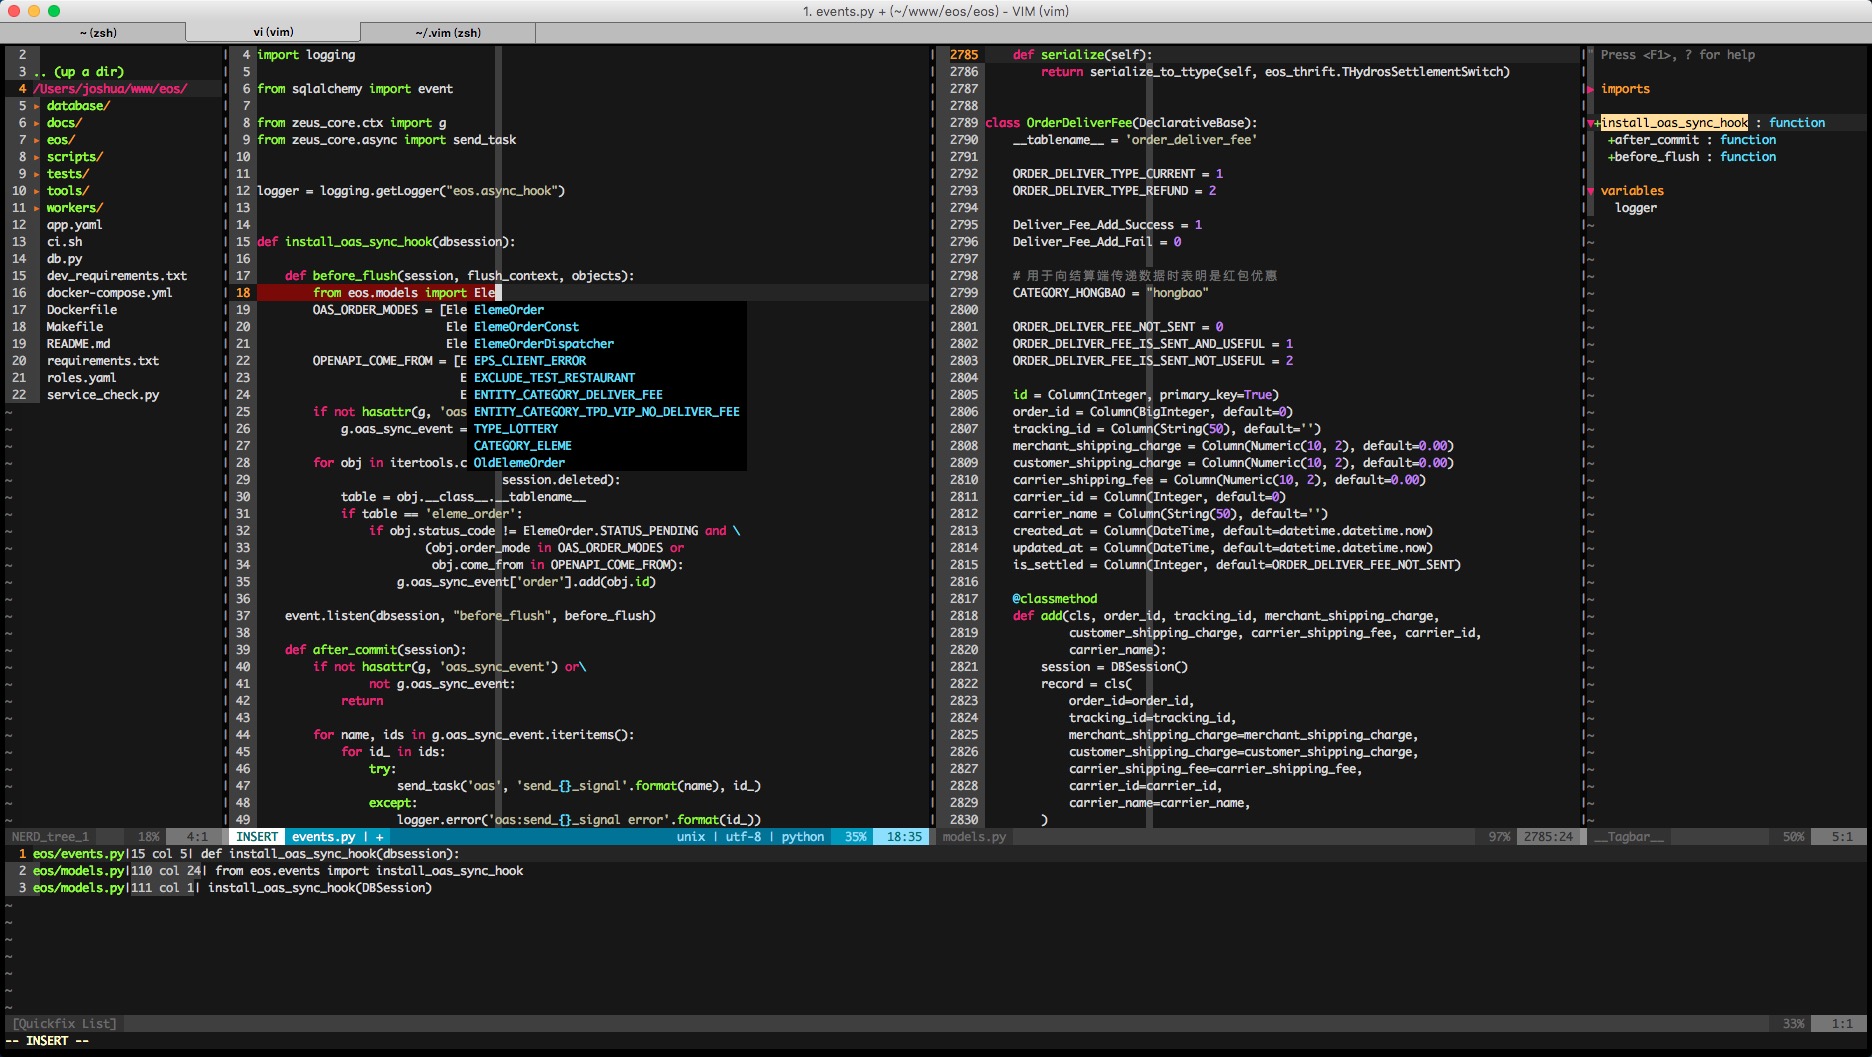Viewport: 1872px width, 1057px height.
Task: Collapse the imports section in Tagbar
Action: pyautogui.click(x=1590, y=89)
